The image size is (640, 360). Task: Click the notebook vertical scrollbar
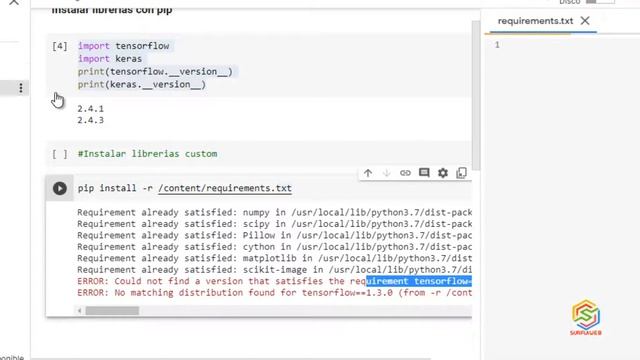point(476,95)
